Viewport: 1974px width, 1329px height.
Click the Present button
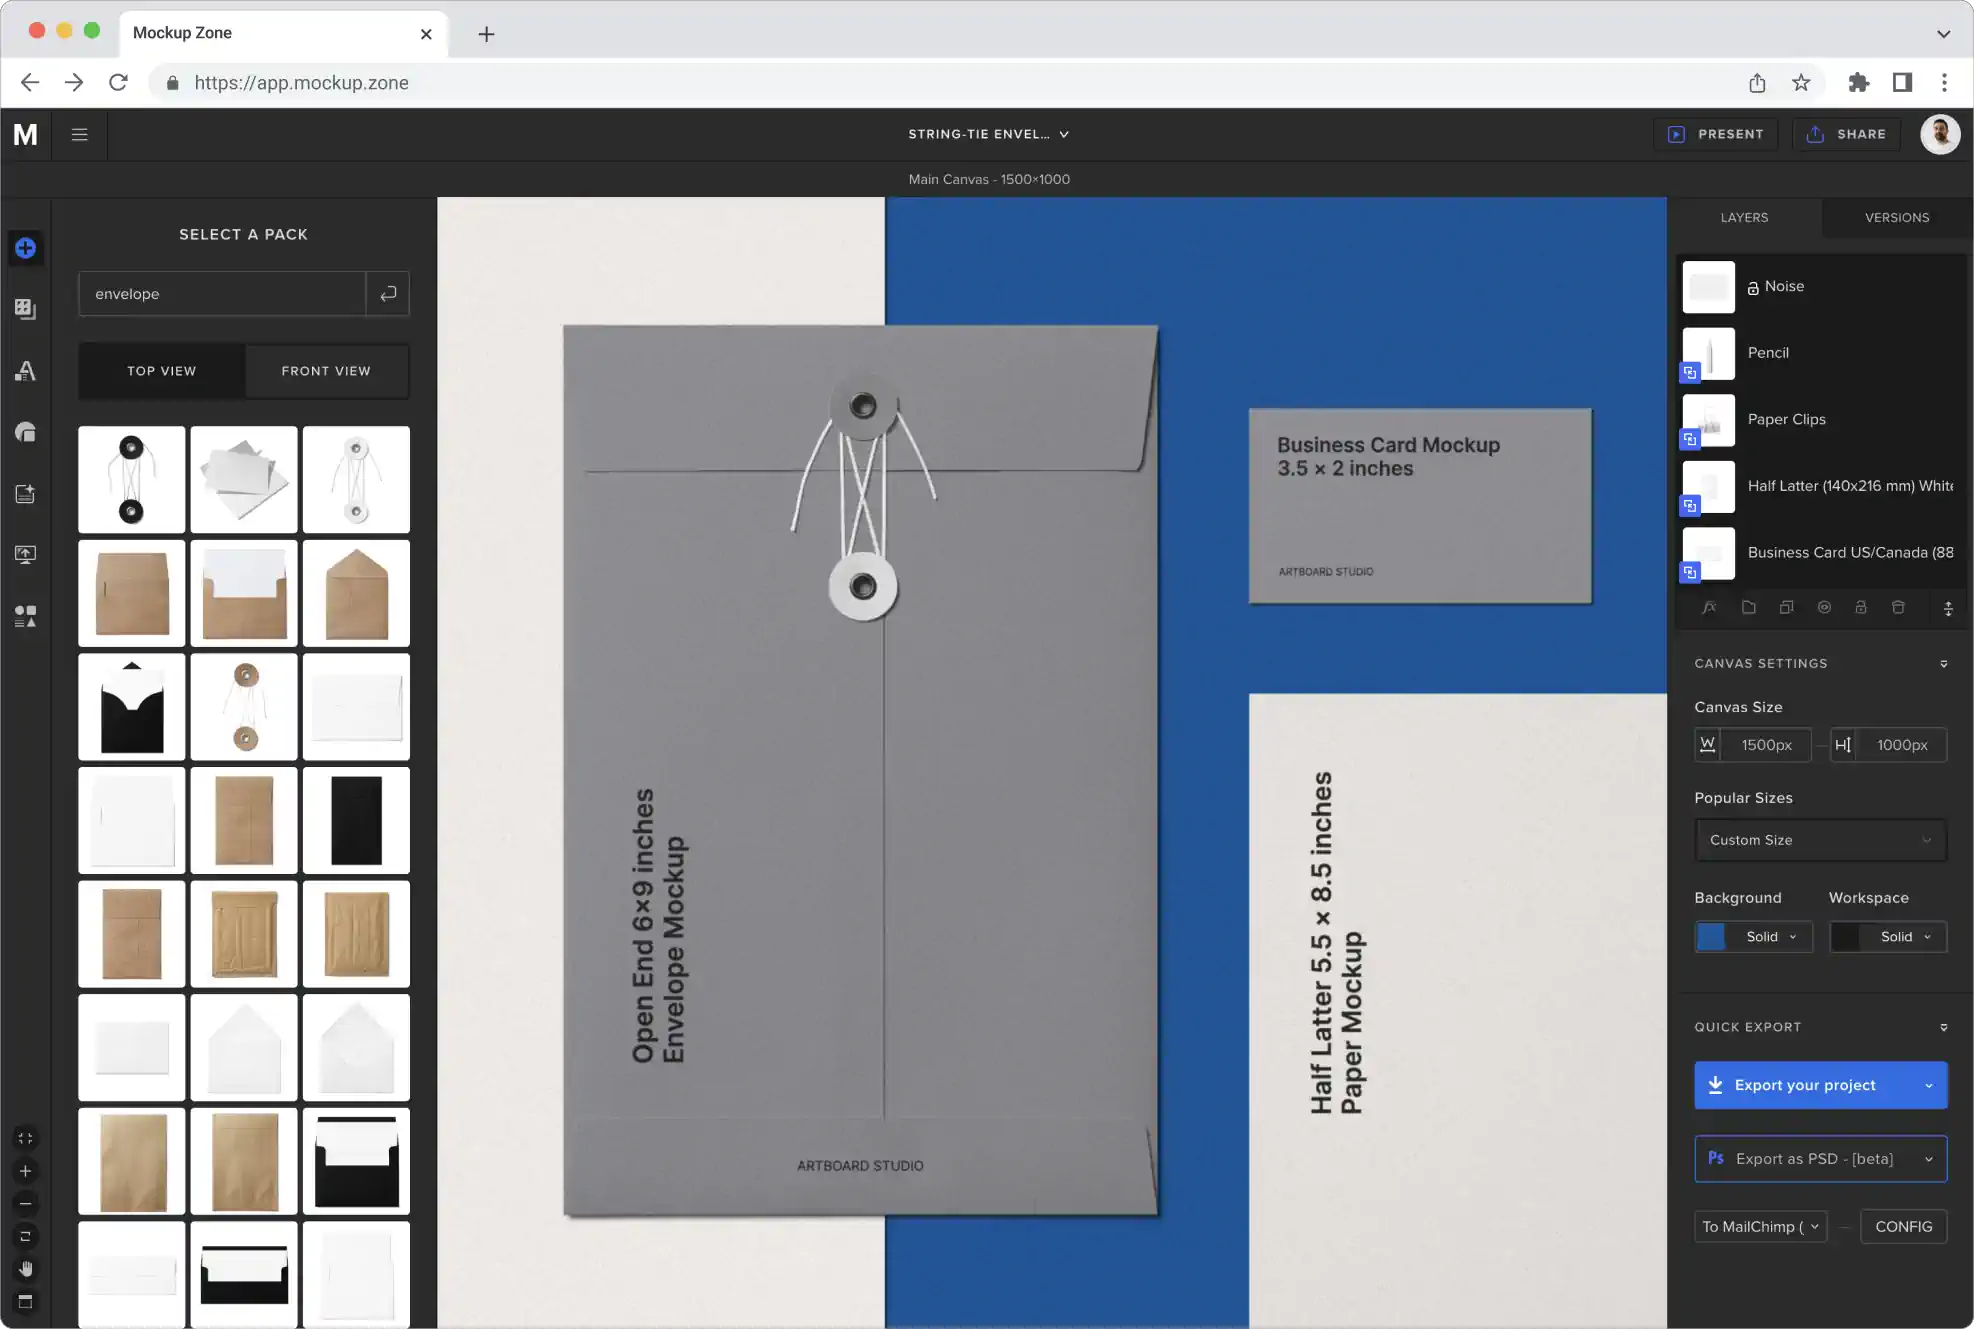tap(1716, 134)
